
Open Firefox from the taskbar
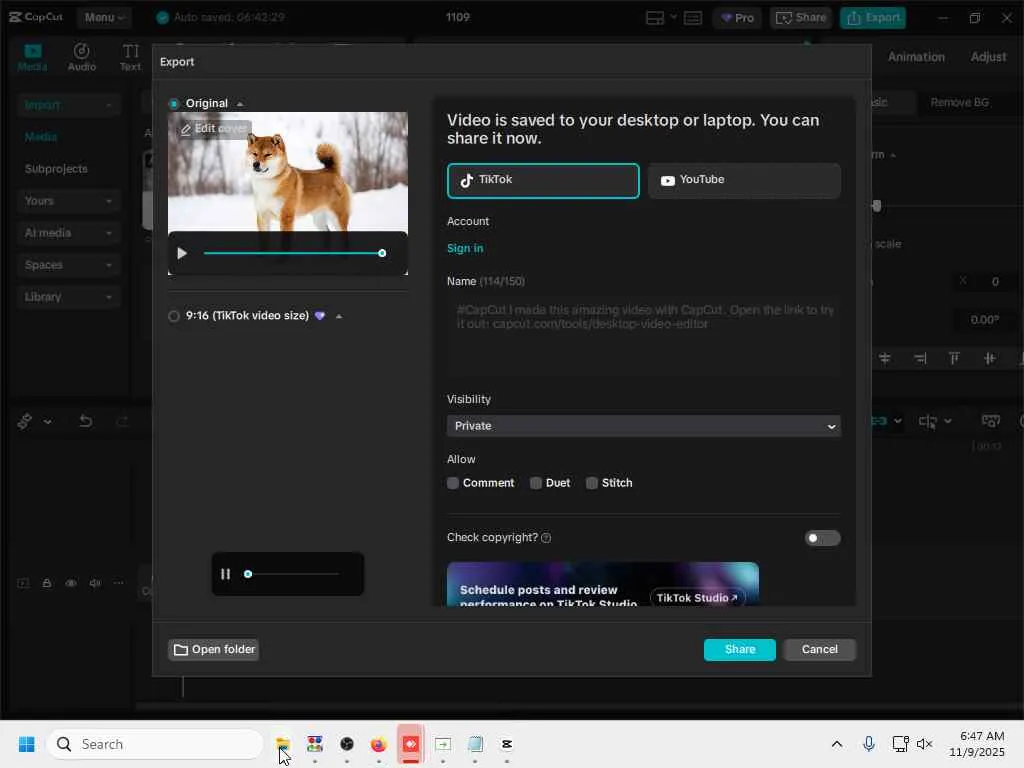pyautogui.click(x=378, y=744)
